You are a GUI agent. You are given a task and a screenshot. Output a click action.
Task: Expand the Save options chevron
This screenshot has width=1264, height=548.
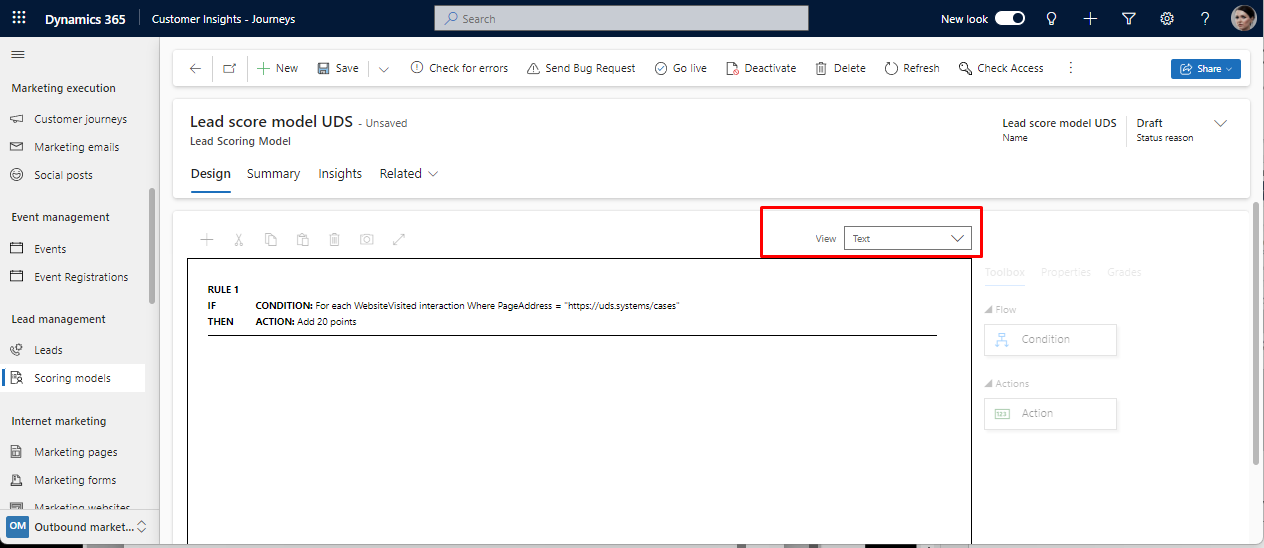point(384,68)
